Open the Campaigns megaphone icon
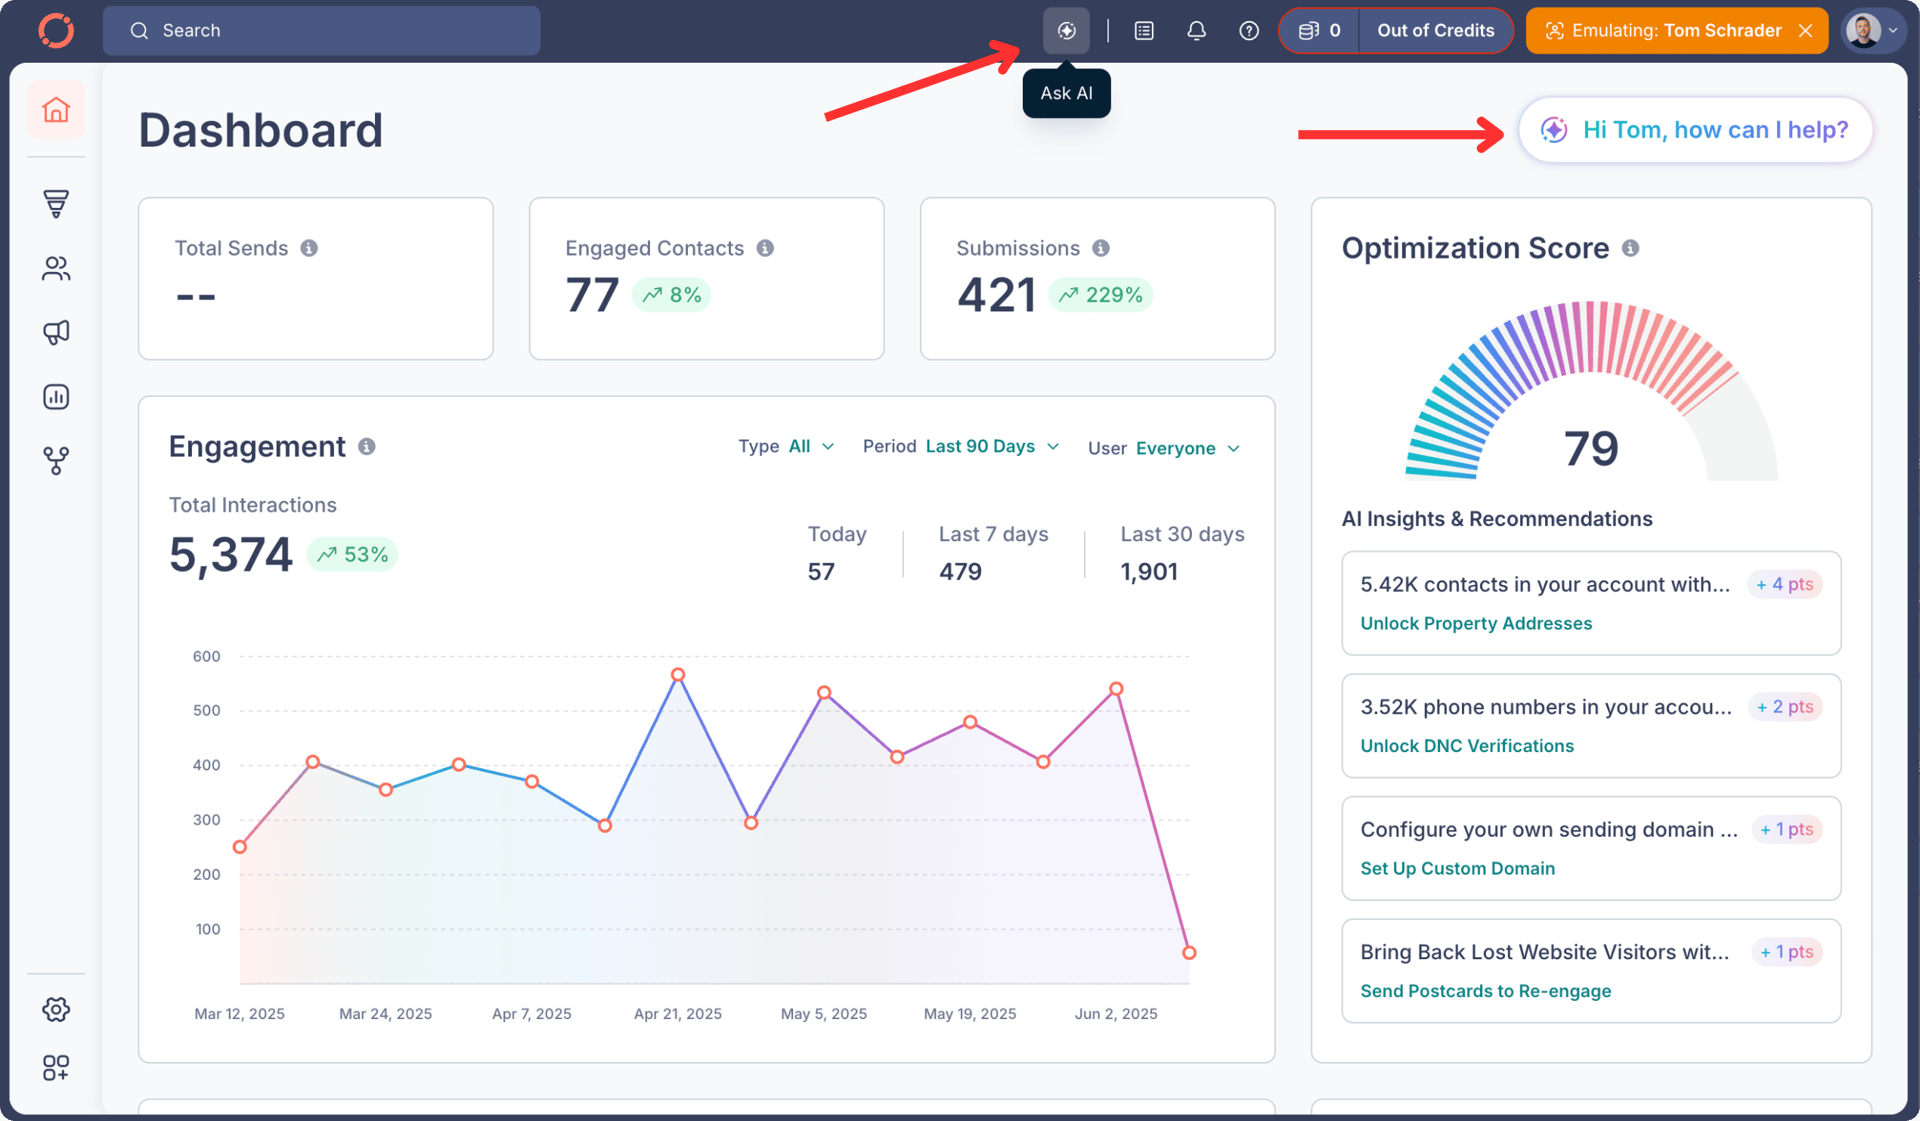The image size is (1920, 1121). [x=56, y=332]
